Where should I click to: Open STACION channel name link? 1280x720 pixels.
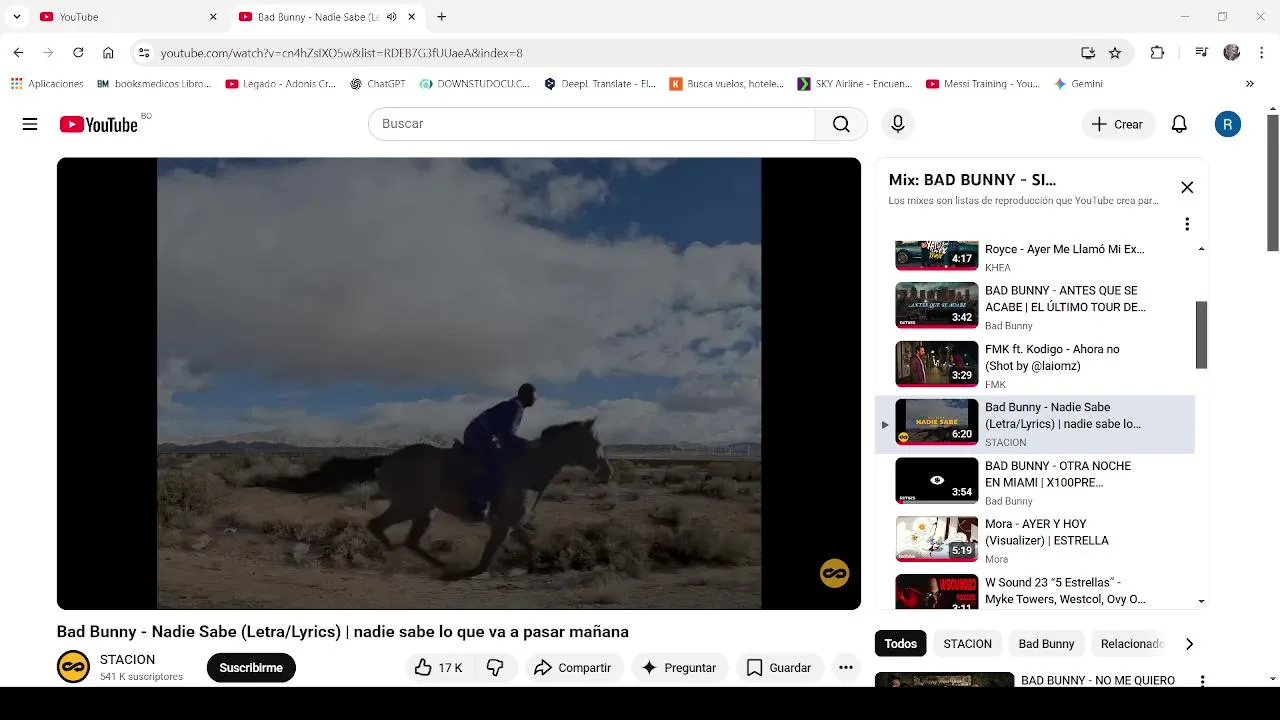[127, 660]
